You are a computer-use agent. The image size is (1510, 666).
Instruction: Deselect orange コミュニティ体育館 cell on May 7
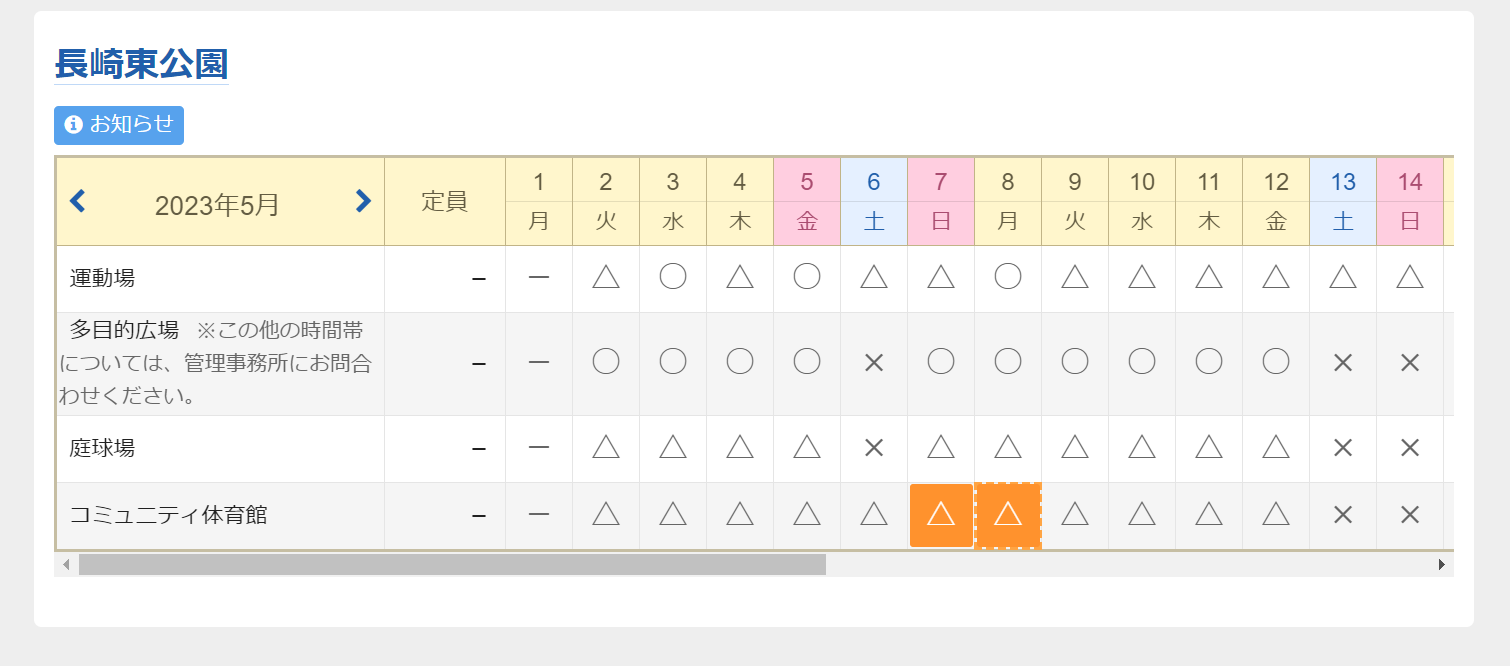[941, 515]
